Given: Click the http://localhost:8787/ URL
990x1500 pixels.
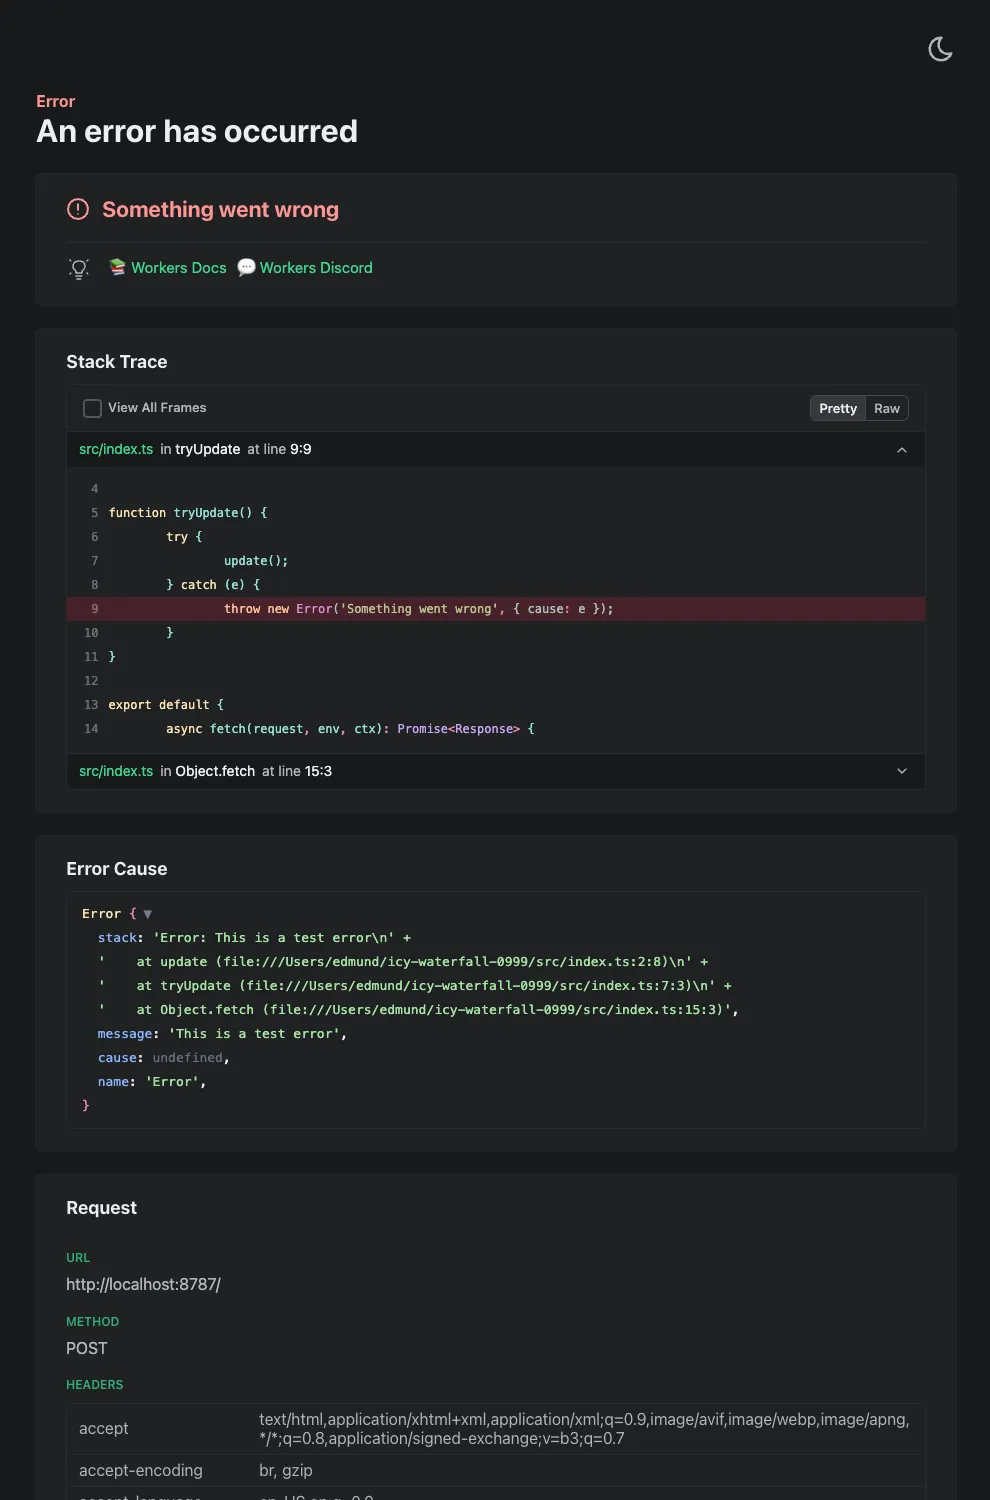Looking at the screenshot, I should point(143,1284).
